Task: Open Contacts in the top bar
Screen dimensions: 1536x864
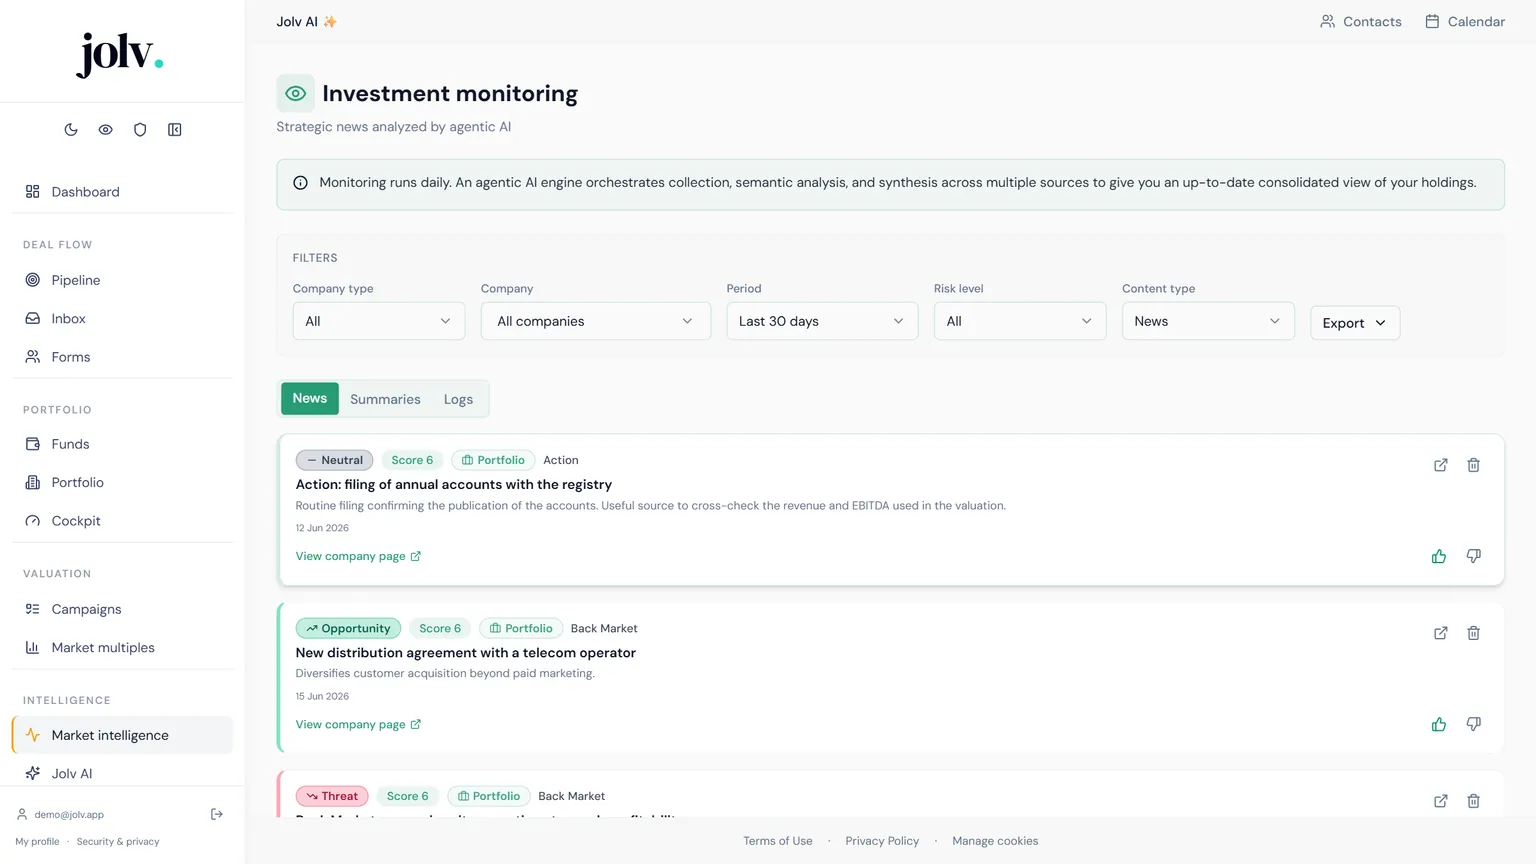Action: coord(1361,22)
